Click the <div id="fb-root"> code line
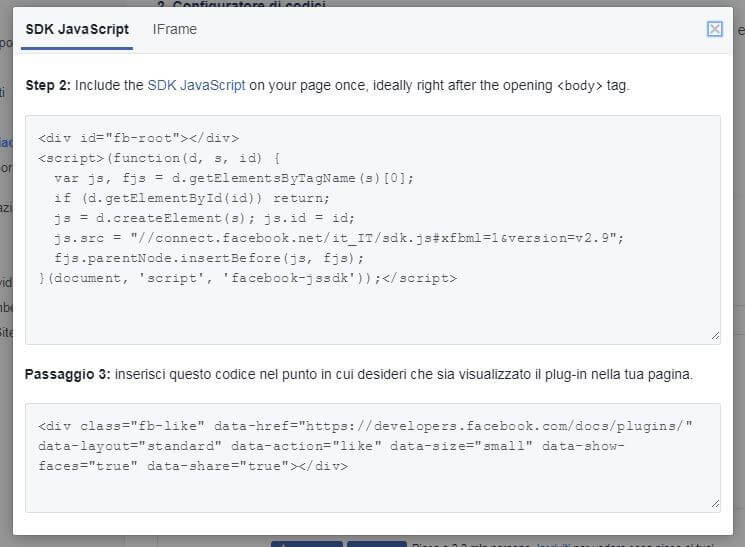The image size is (745, 547). (x=139, y=138)
